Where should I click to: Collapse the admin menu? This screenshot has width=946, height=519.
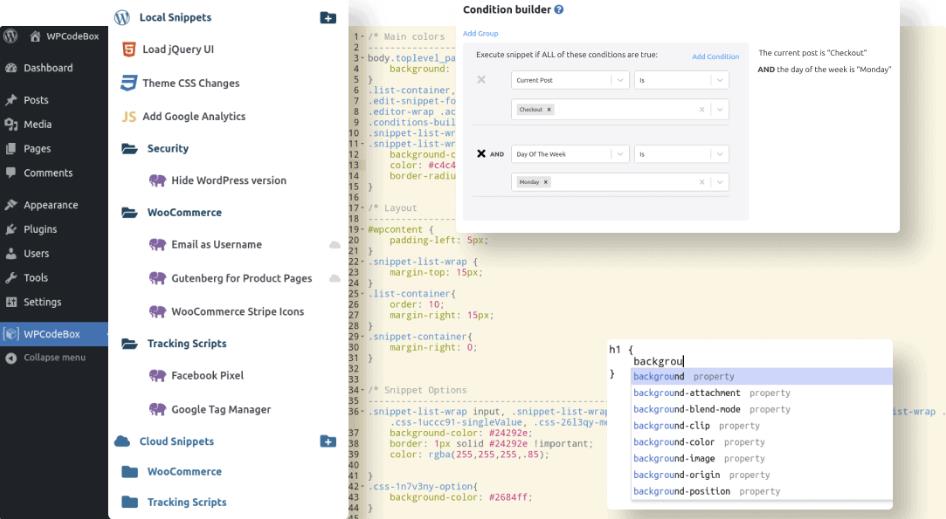pyautogui.click(x=54, y=357)
